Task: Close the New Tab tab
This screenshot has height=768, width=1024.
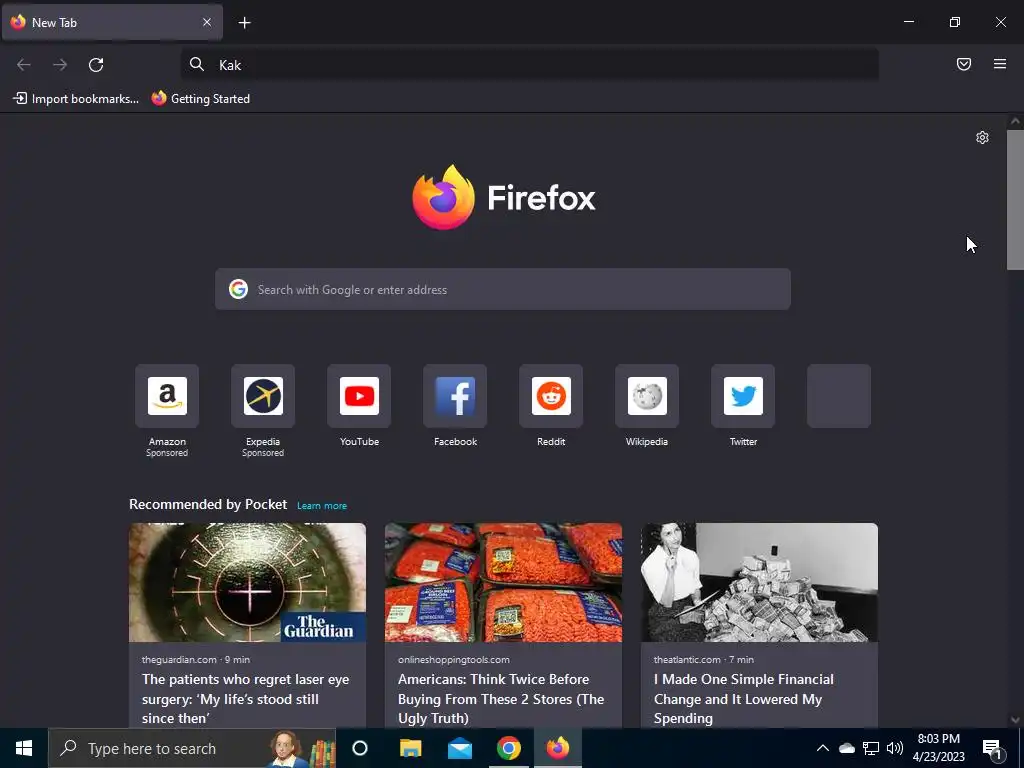Action: coord(207,22)
